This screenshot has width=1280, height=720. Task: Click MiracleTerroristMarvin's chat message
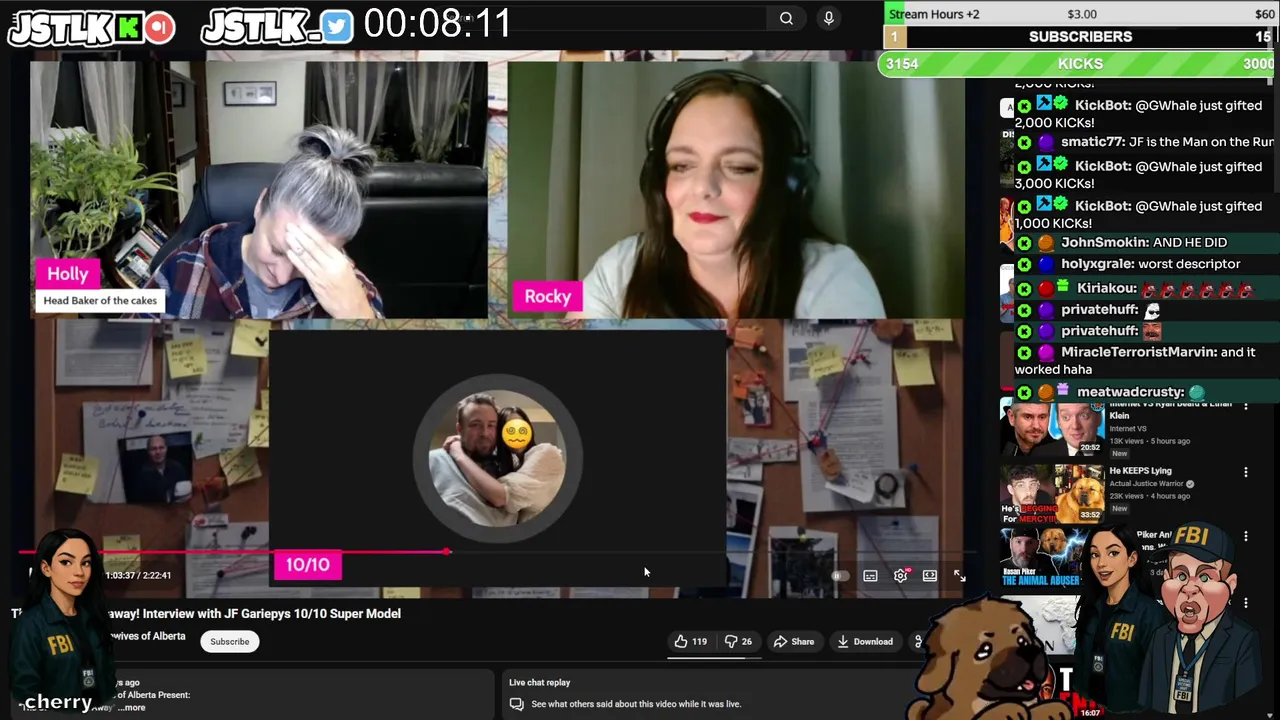click(x=1147, y=361)
